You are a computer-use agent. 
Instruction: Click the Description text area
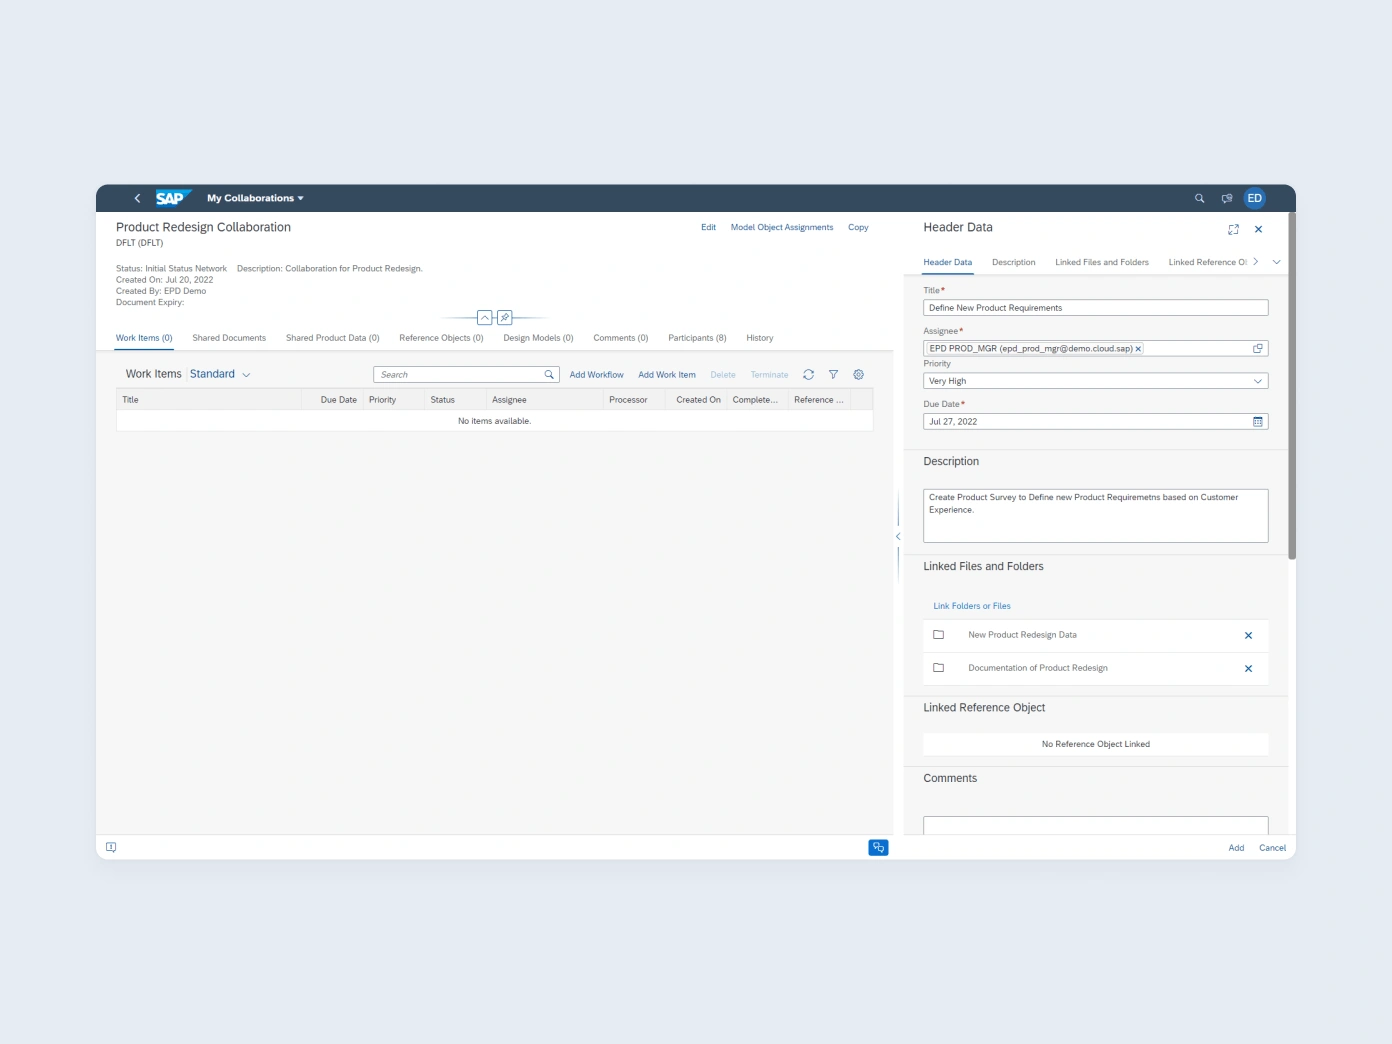(x=1095, y=515)
